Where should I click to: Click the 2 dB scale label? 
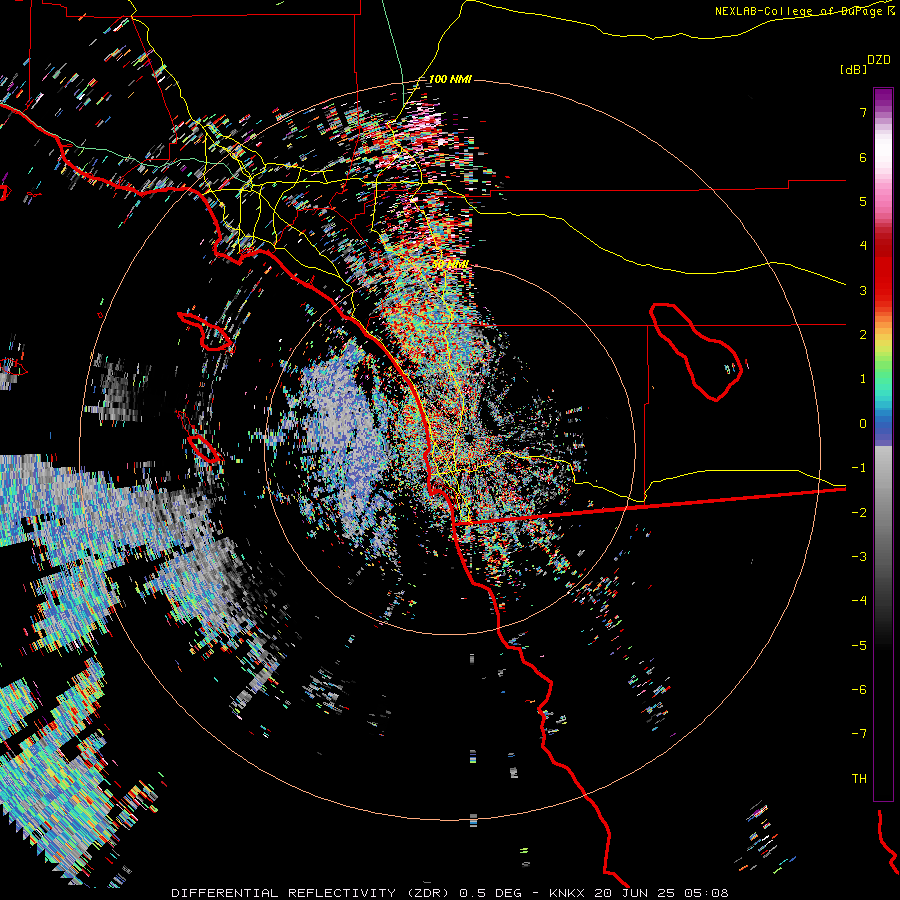pos(863,335)
